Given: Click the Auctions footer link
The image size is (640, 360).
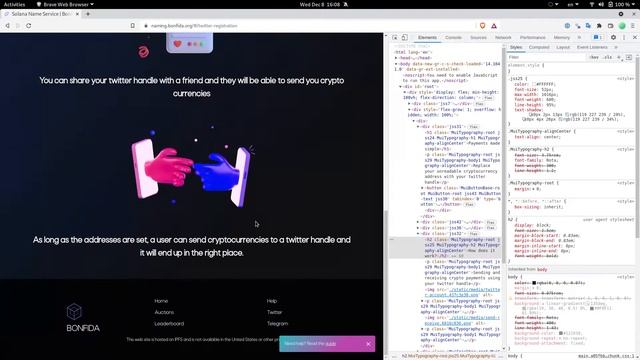Looking at the screenshot, I should (x=164, y=312).
